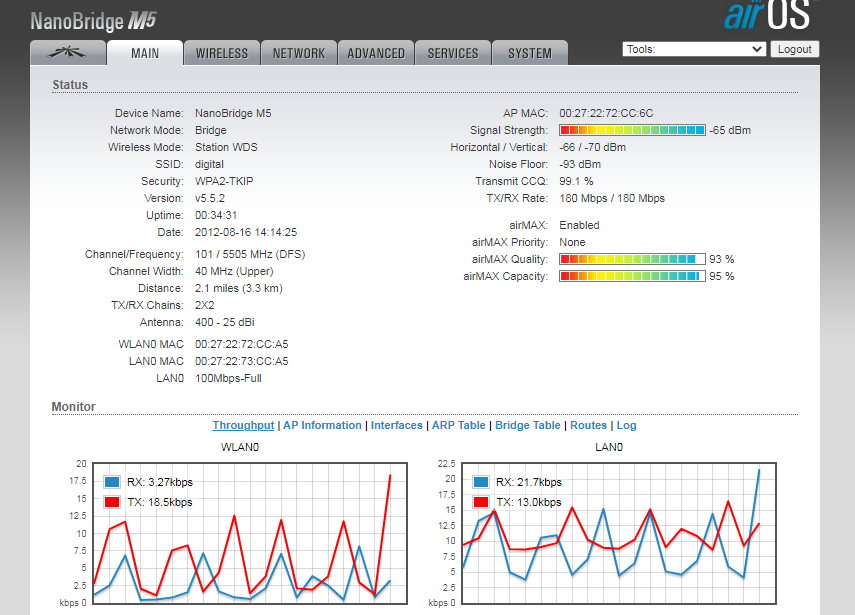Viewport: 855px width, 615px height.
Task: Click the WLAN0 throughput graph
Action: (x=250, y=533)
